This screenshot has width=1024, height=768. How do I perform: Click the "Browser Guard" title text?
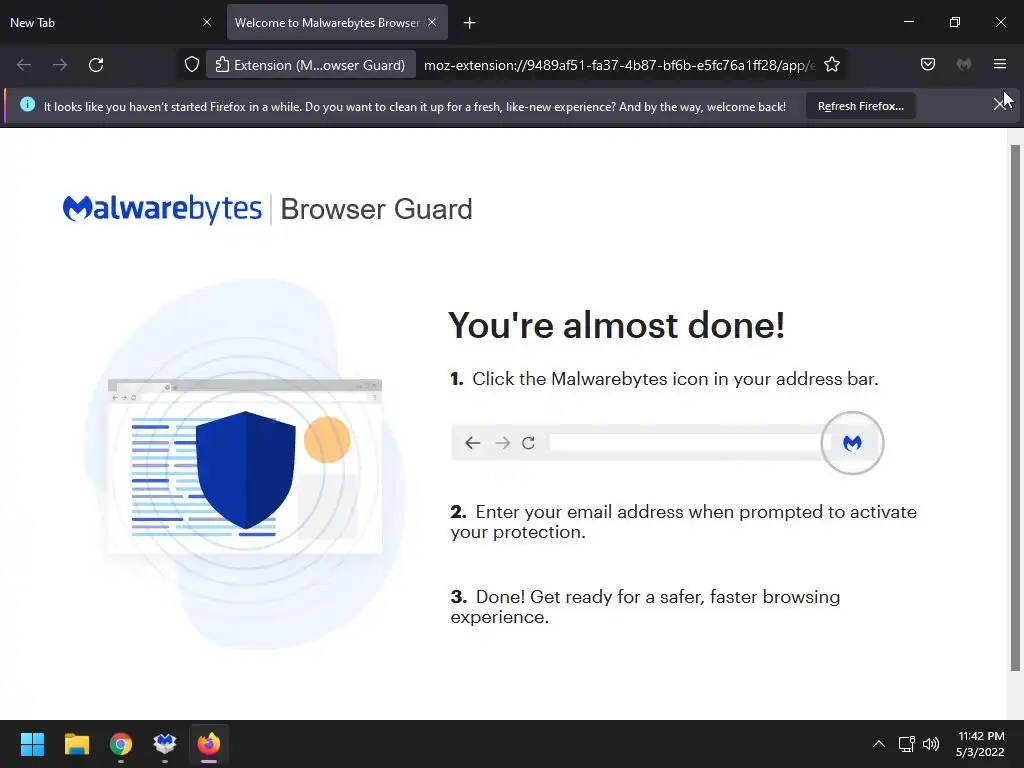tap(376, 210)
